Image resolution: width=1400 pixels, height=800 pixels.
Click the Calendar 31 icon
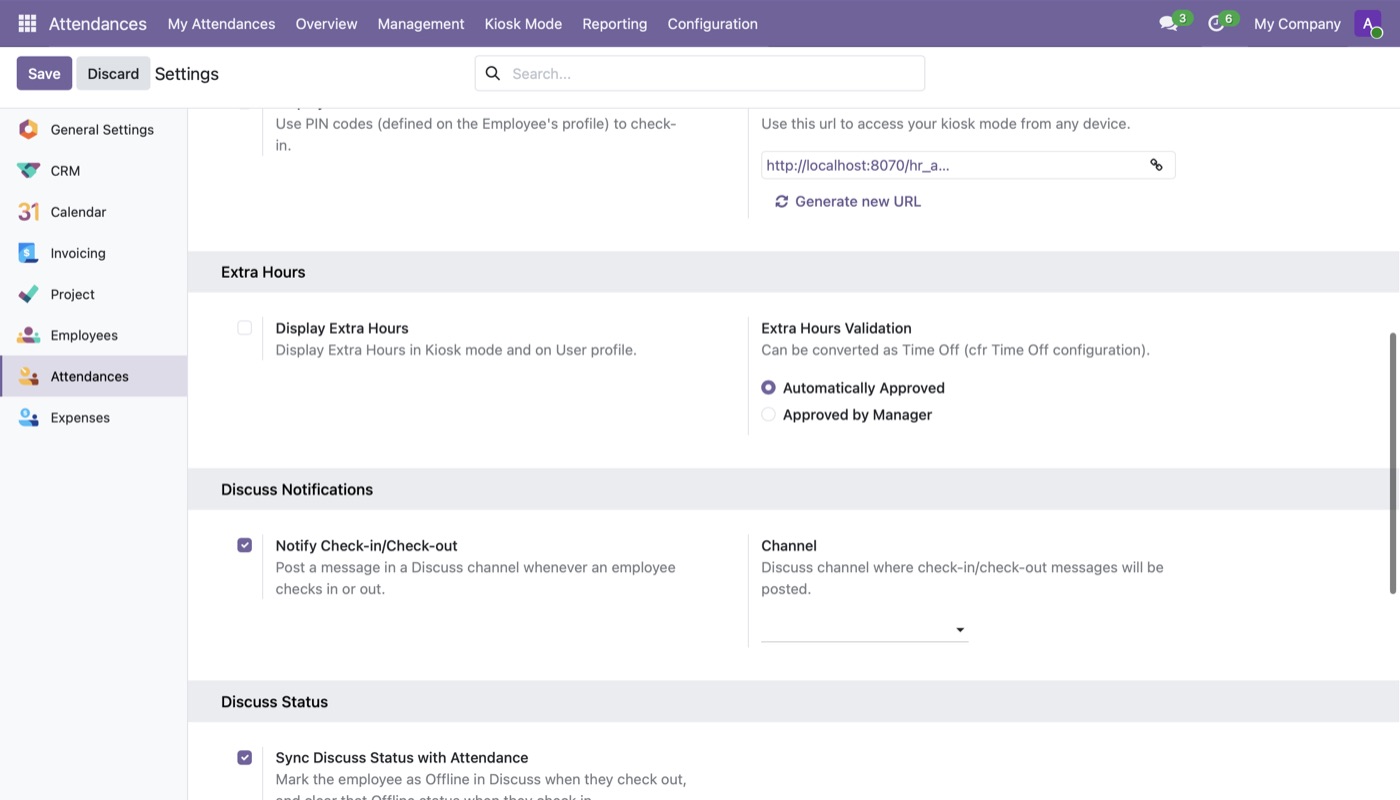tap(28, 211)
